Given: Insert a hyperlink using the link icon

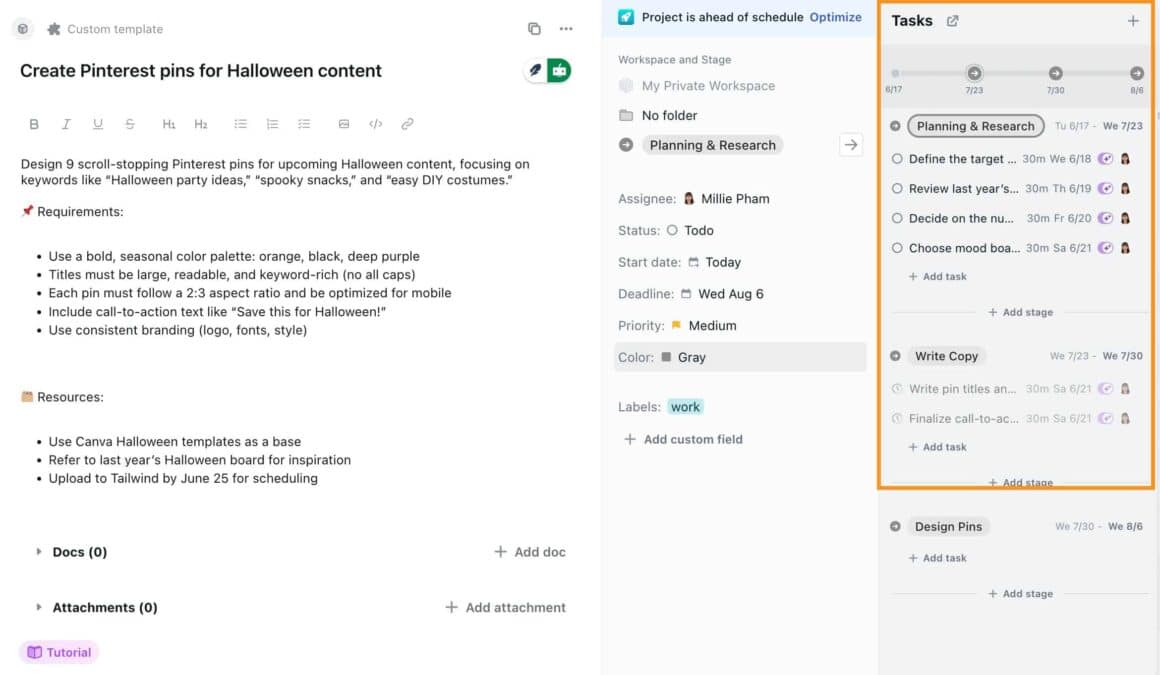Looking at the screenshot, I should 407,123.
